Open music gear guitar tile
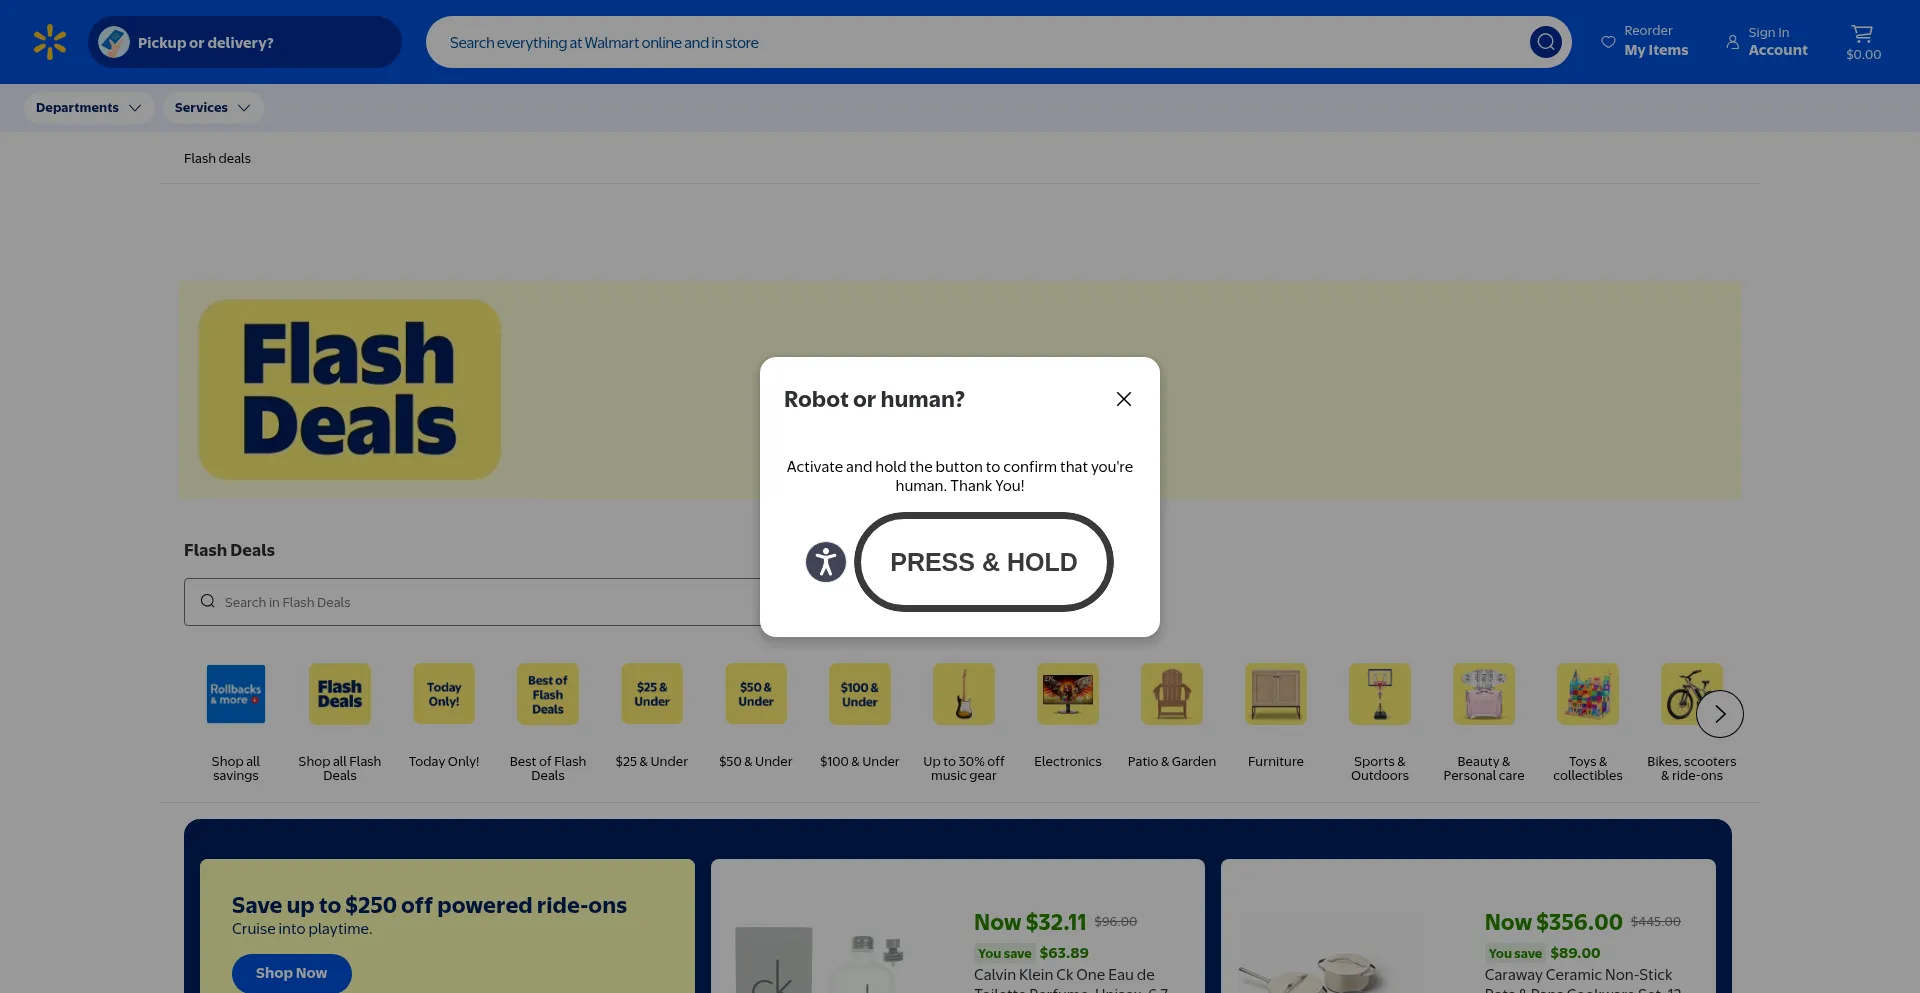This screenshot has width=1920, height=993. [x=964, y=723]
